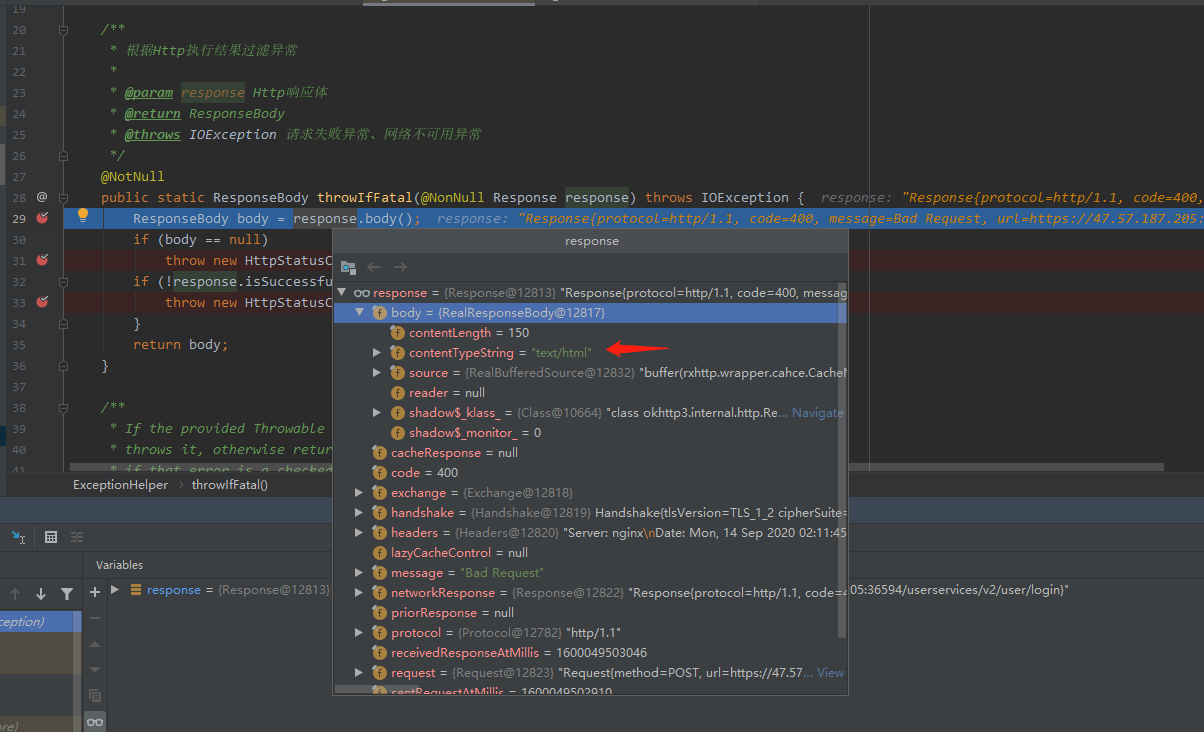Click the Add watch plus icon
Viewport: 1204px width, 732px height.
pyautogui.click(x=94, y=590)
